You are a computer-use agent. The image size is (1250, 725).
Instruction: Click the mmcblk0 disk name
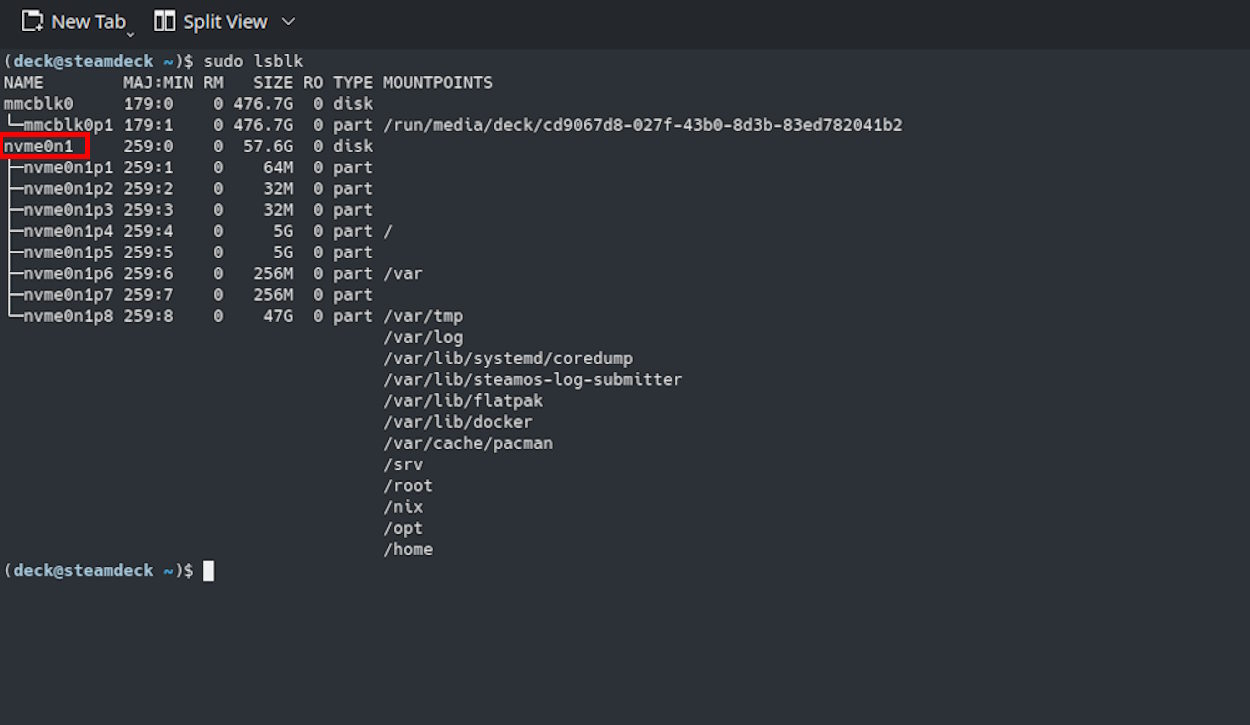(39, 103)
